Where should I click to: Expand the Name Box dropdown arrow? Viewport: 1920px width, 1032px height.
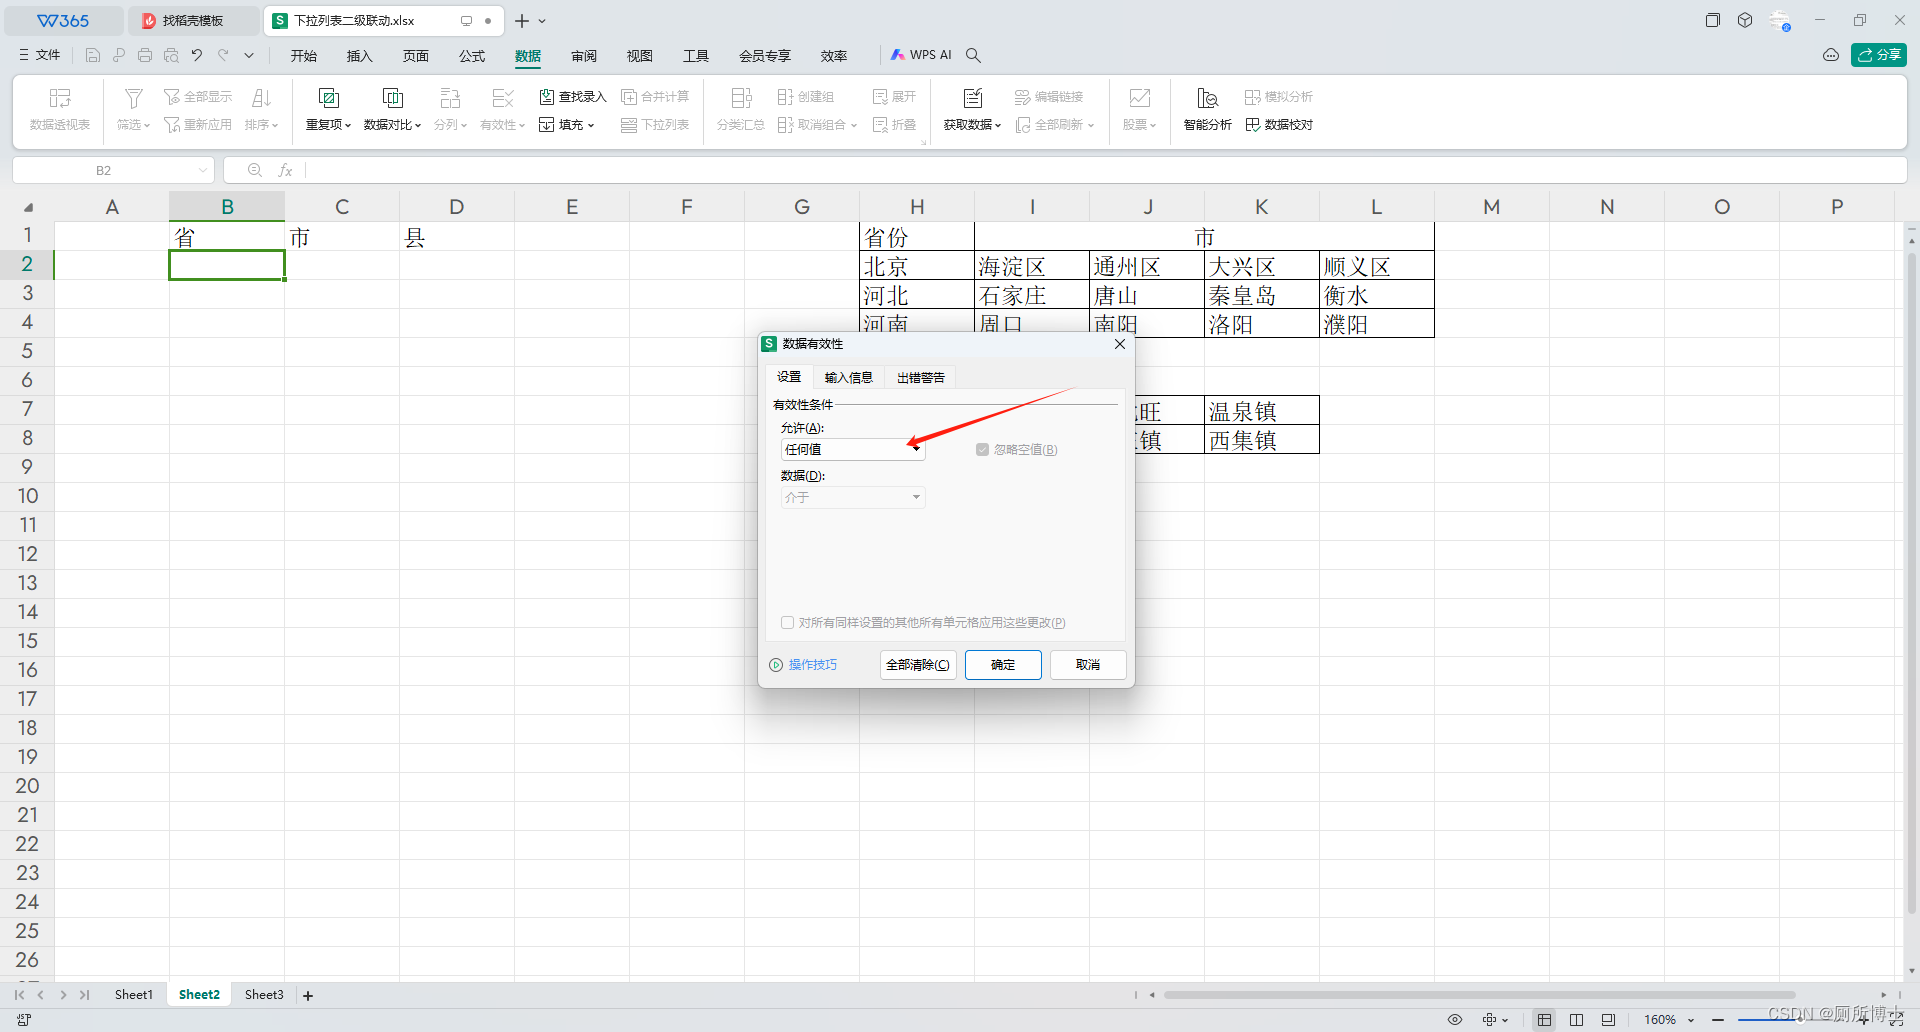coord(202,170)
